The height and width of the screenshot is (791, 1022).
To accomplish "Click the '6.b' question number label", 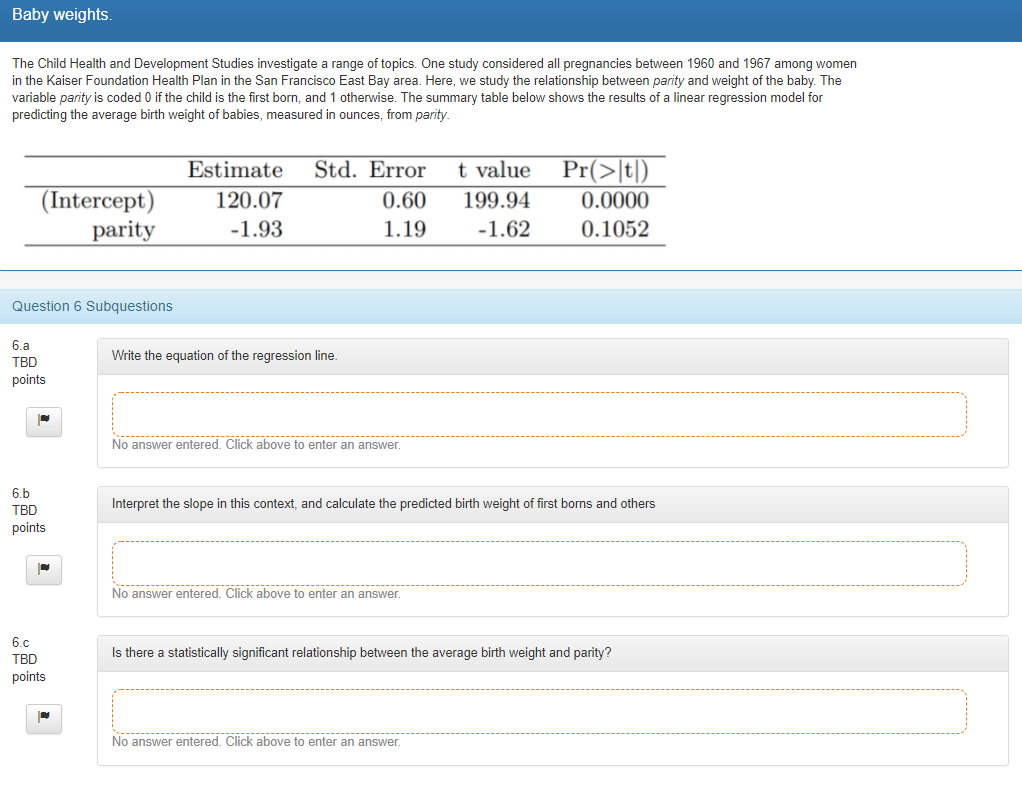I will click(21, 493).
